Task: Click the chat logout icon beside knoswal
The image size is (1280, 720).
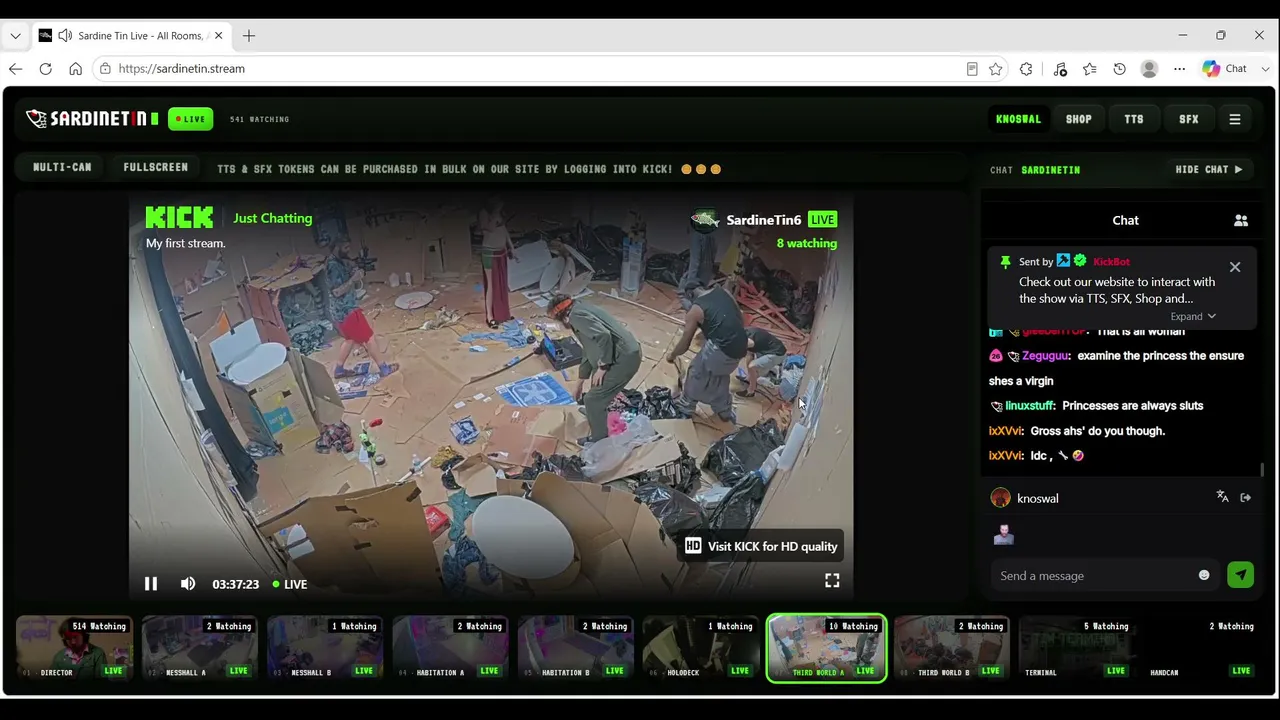Action: point(1246,497)
